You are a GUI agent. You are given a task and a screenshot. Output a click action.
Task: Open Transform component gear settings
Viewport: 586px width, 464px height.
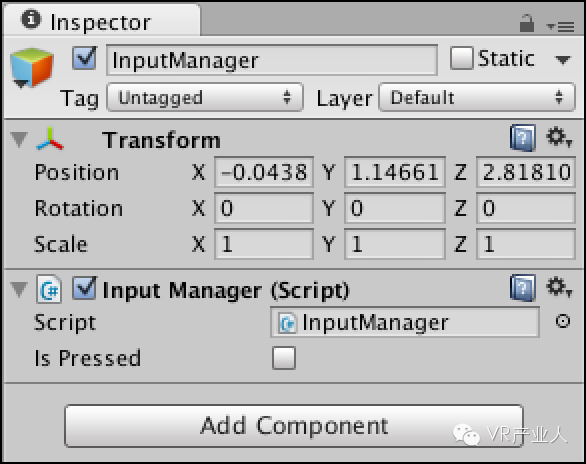[x=559, y=137]
